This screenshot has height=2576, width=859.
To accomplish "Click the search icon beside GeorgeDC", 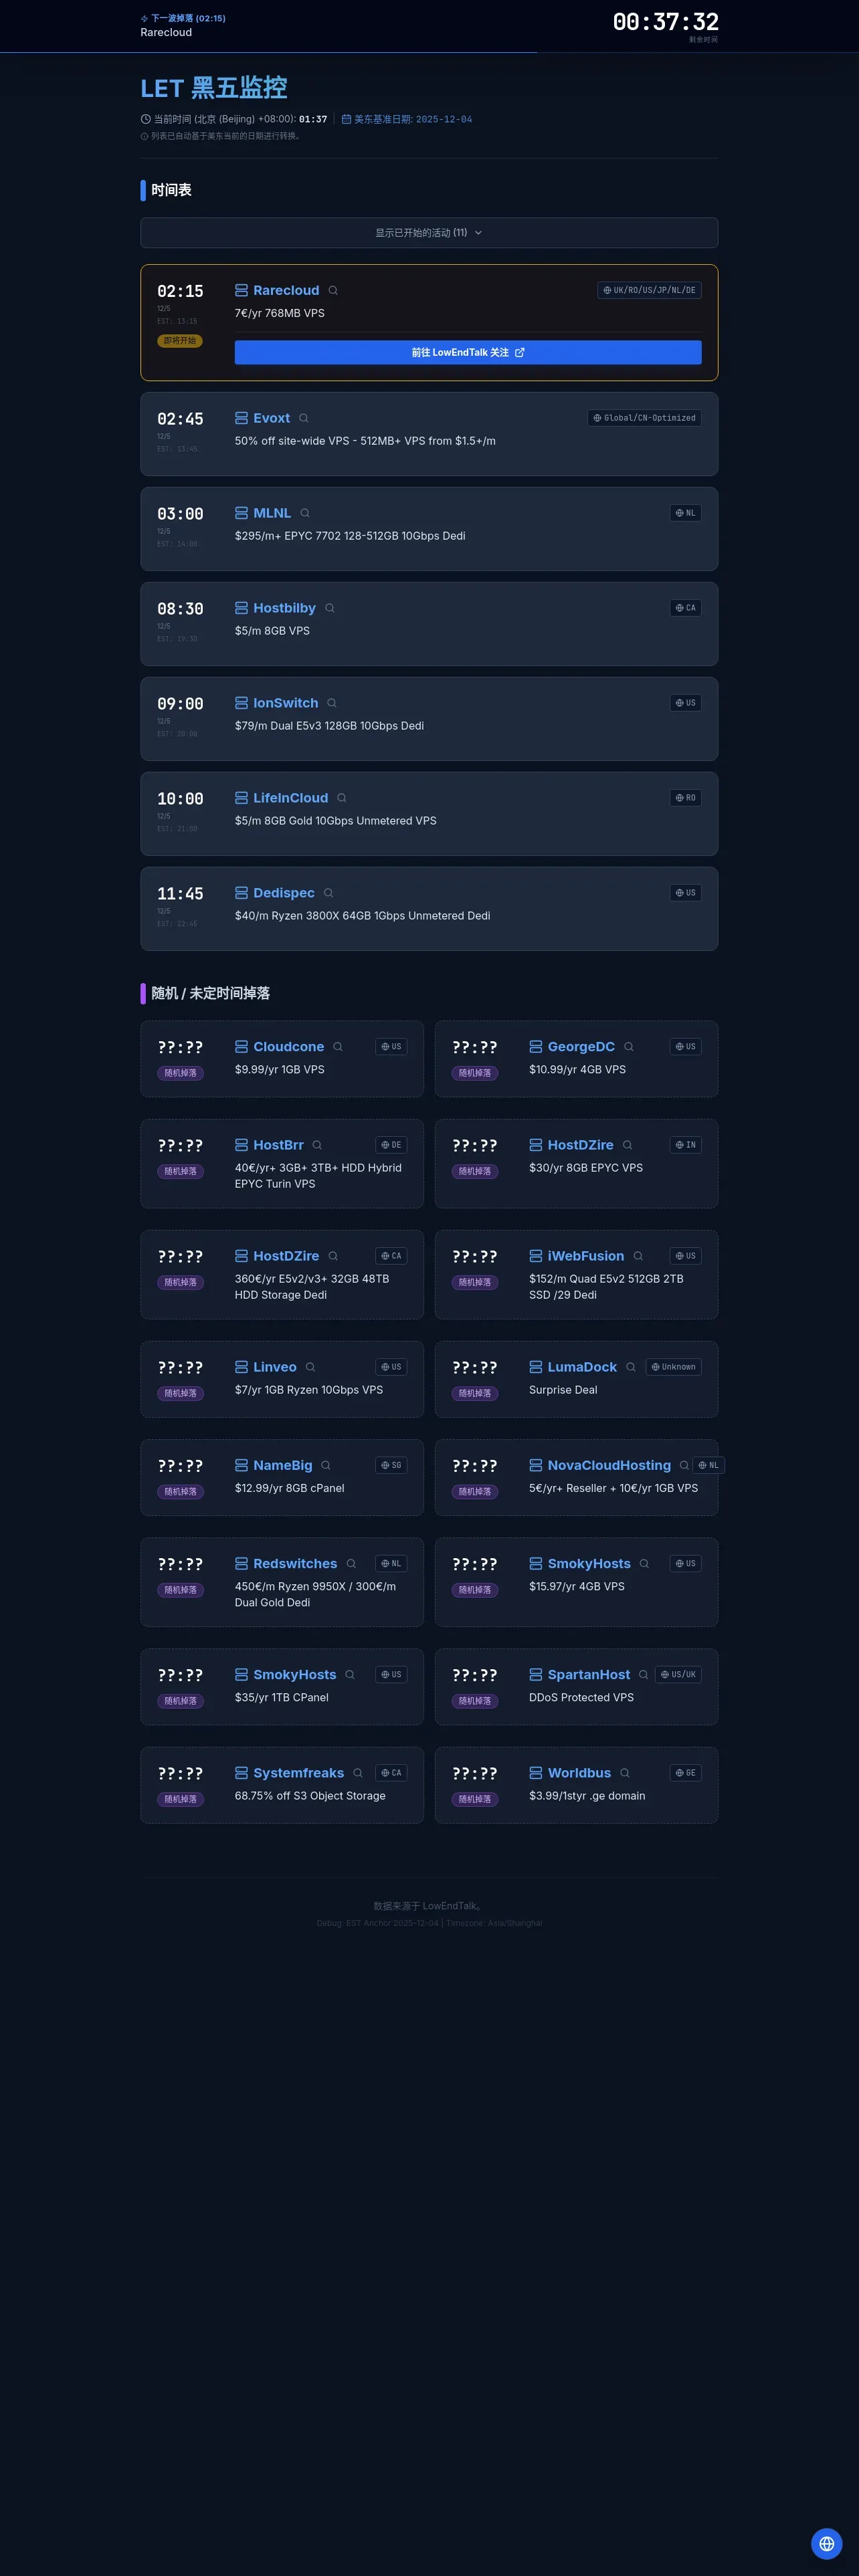I will [x=629, y=1046].
